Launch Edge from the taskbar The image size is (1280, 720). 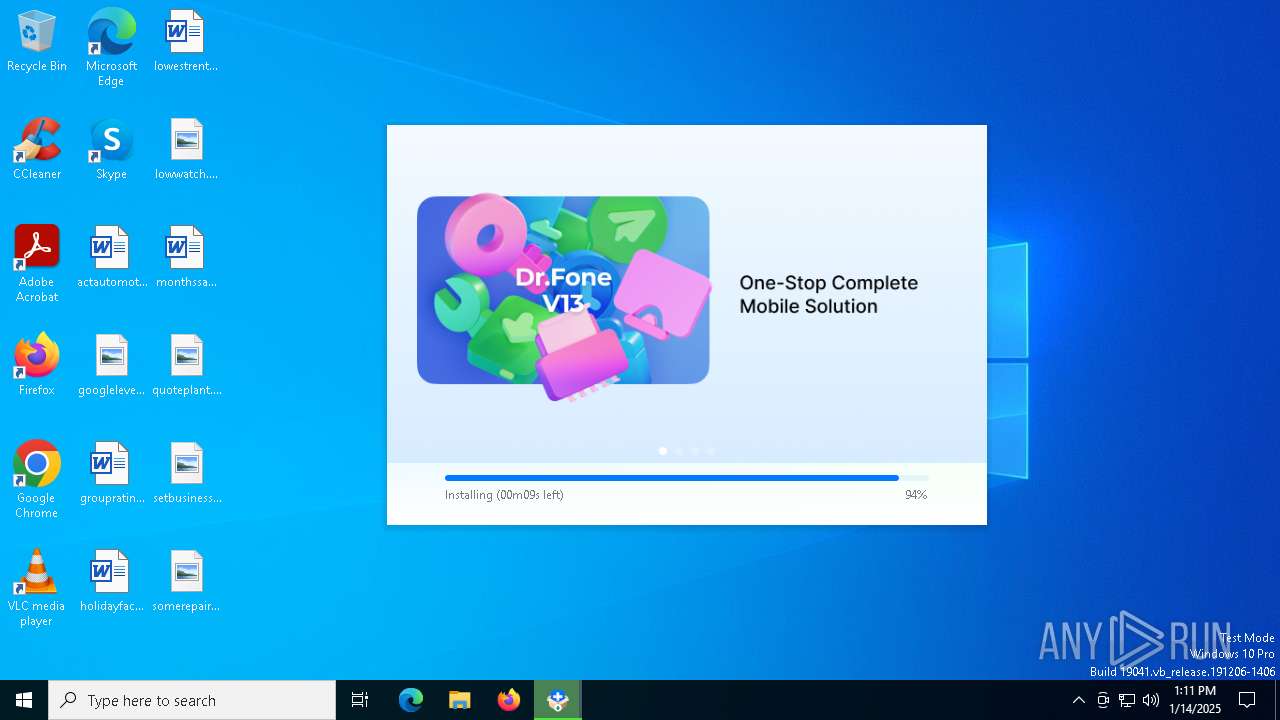click(411, 700)
